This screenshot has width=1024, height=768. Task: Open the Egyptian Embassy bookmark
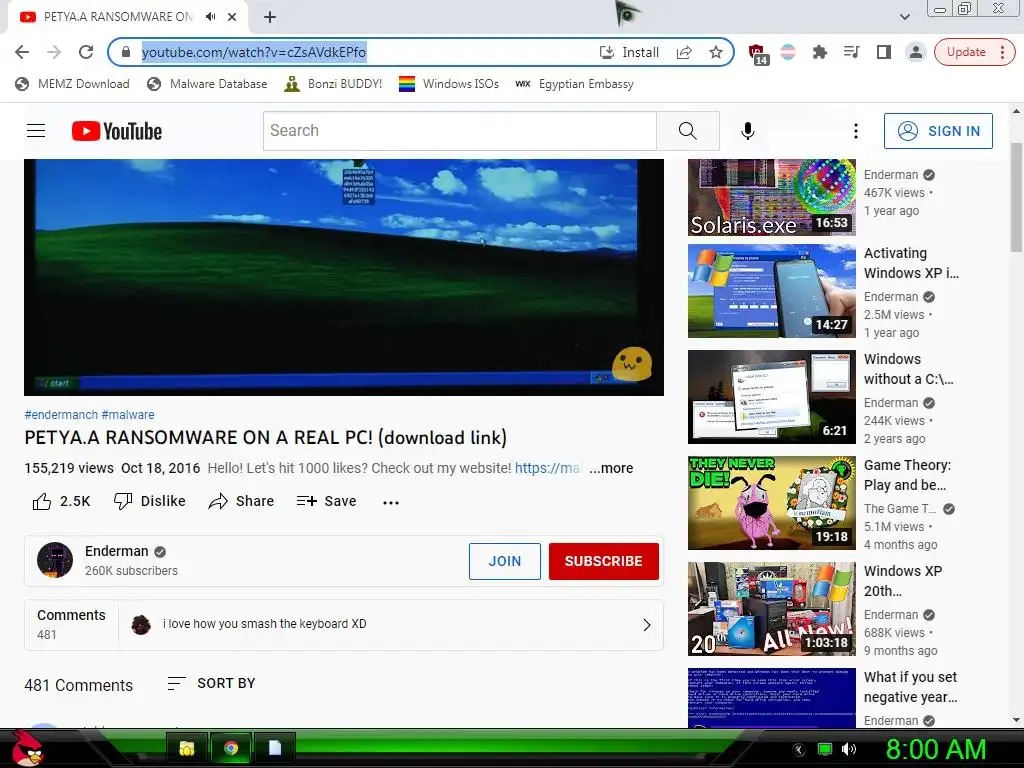574,84
